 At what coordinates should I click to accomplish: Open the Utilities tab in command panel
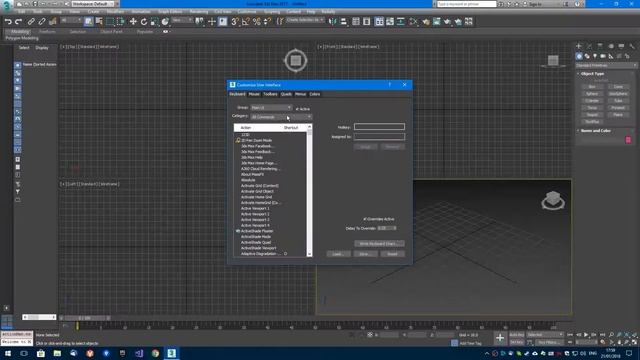632,46
